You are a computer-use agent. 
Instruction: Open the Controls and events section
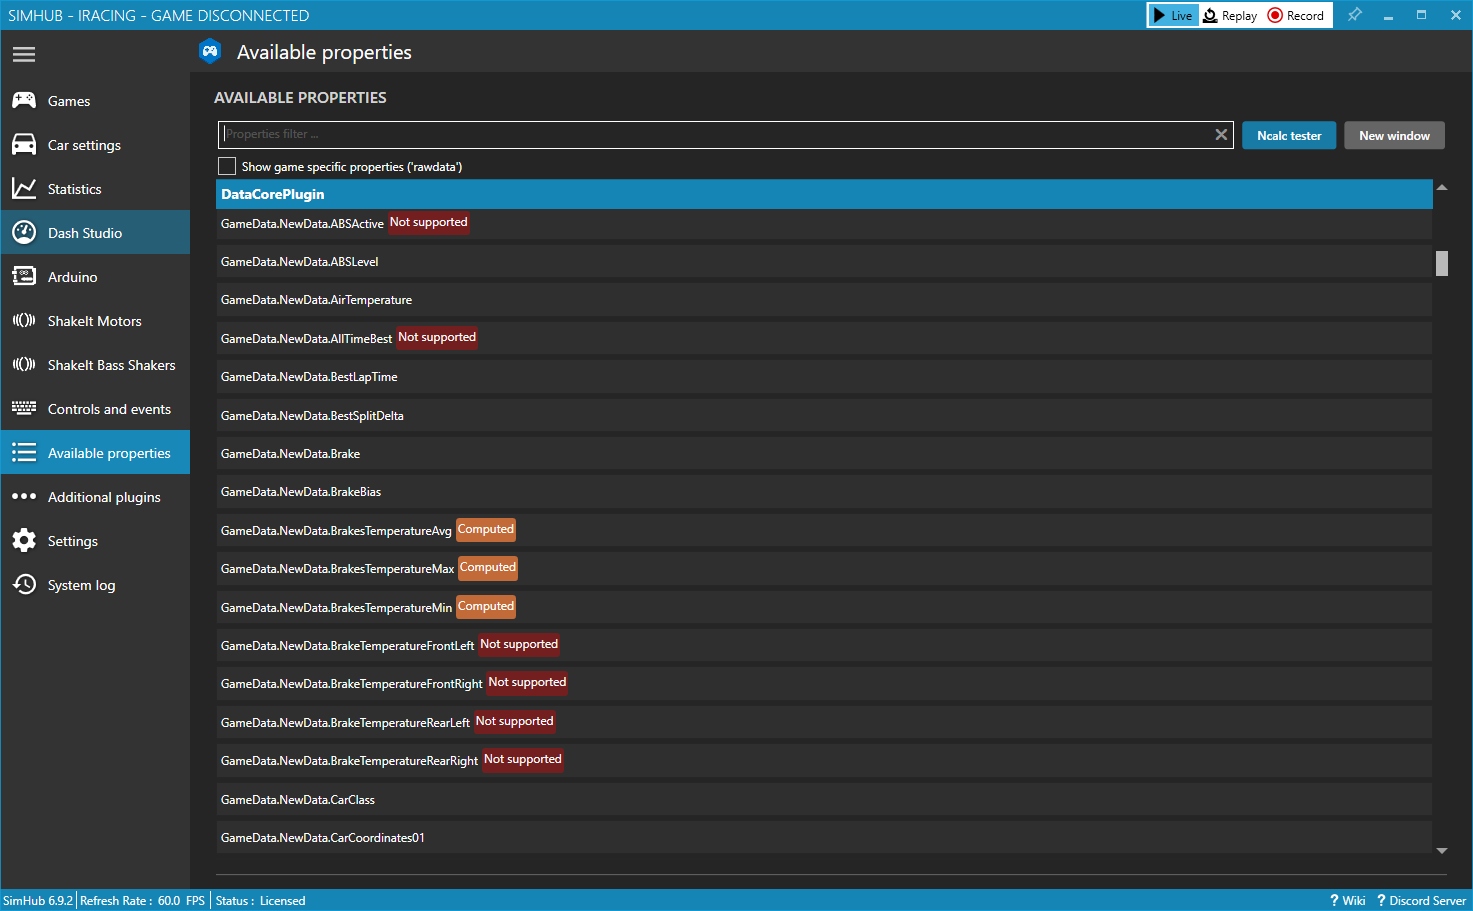109,408
